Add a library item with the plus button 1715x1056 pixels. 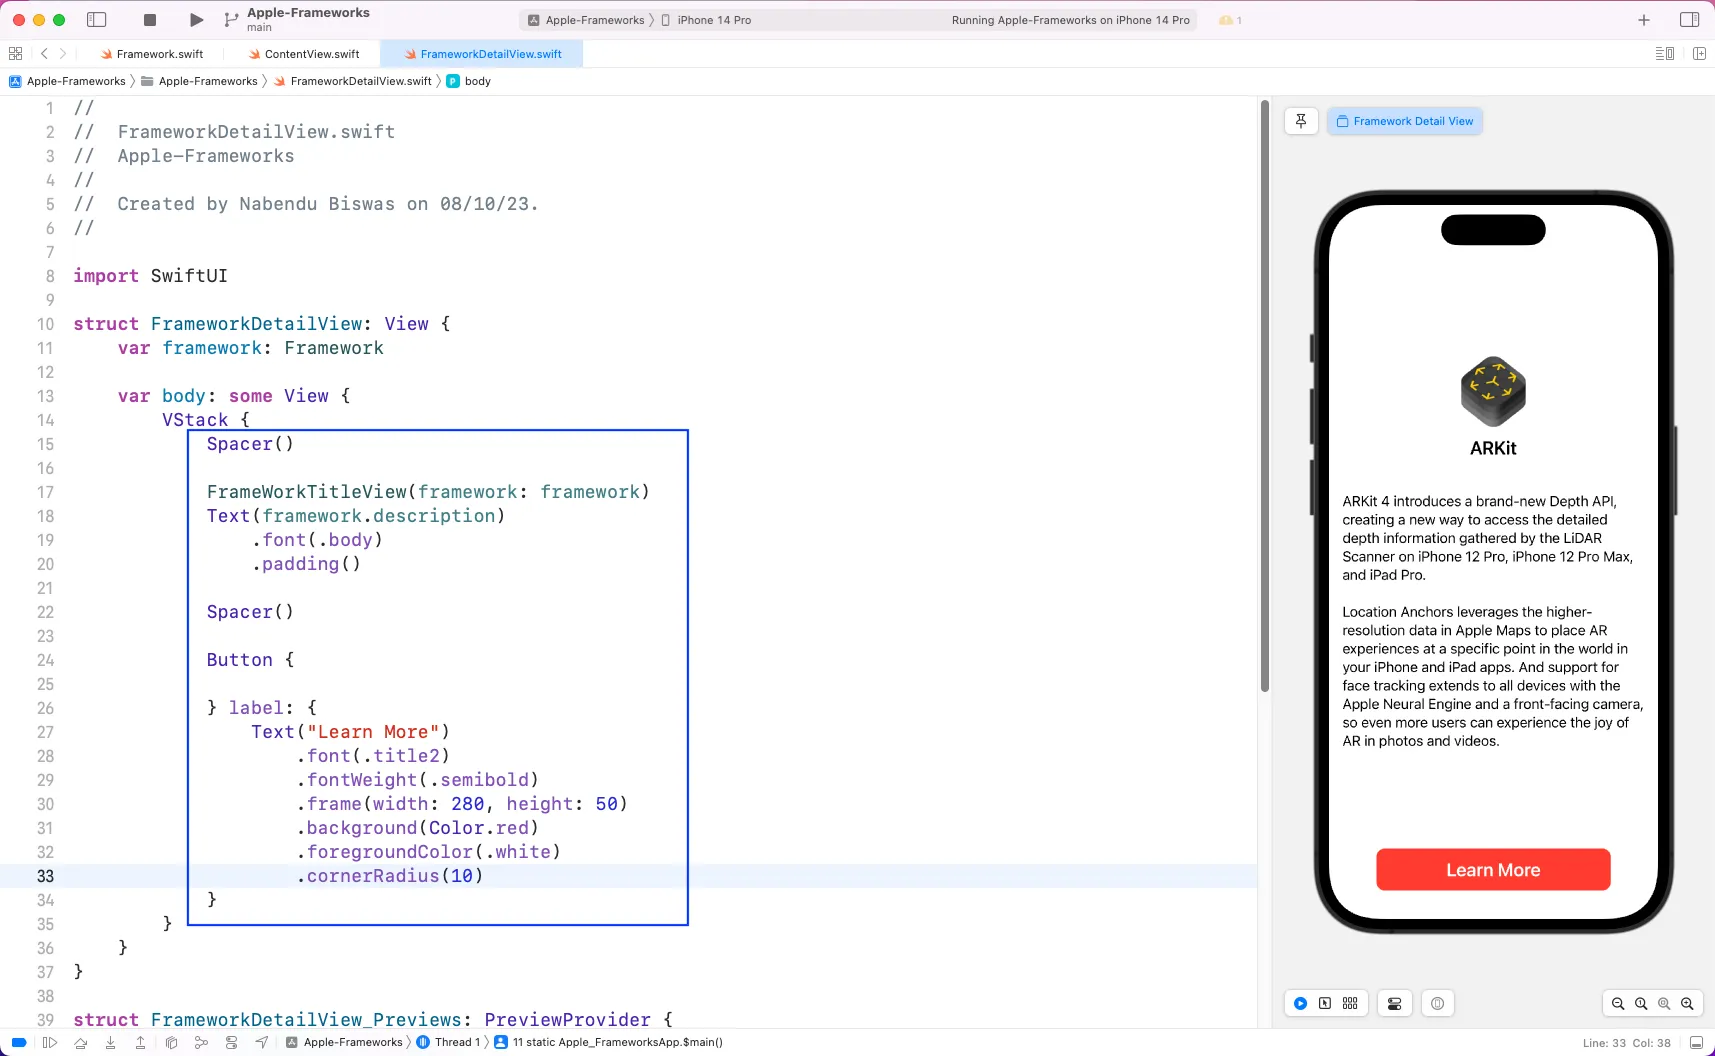(1644, 20)
